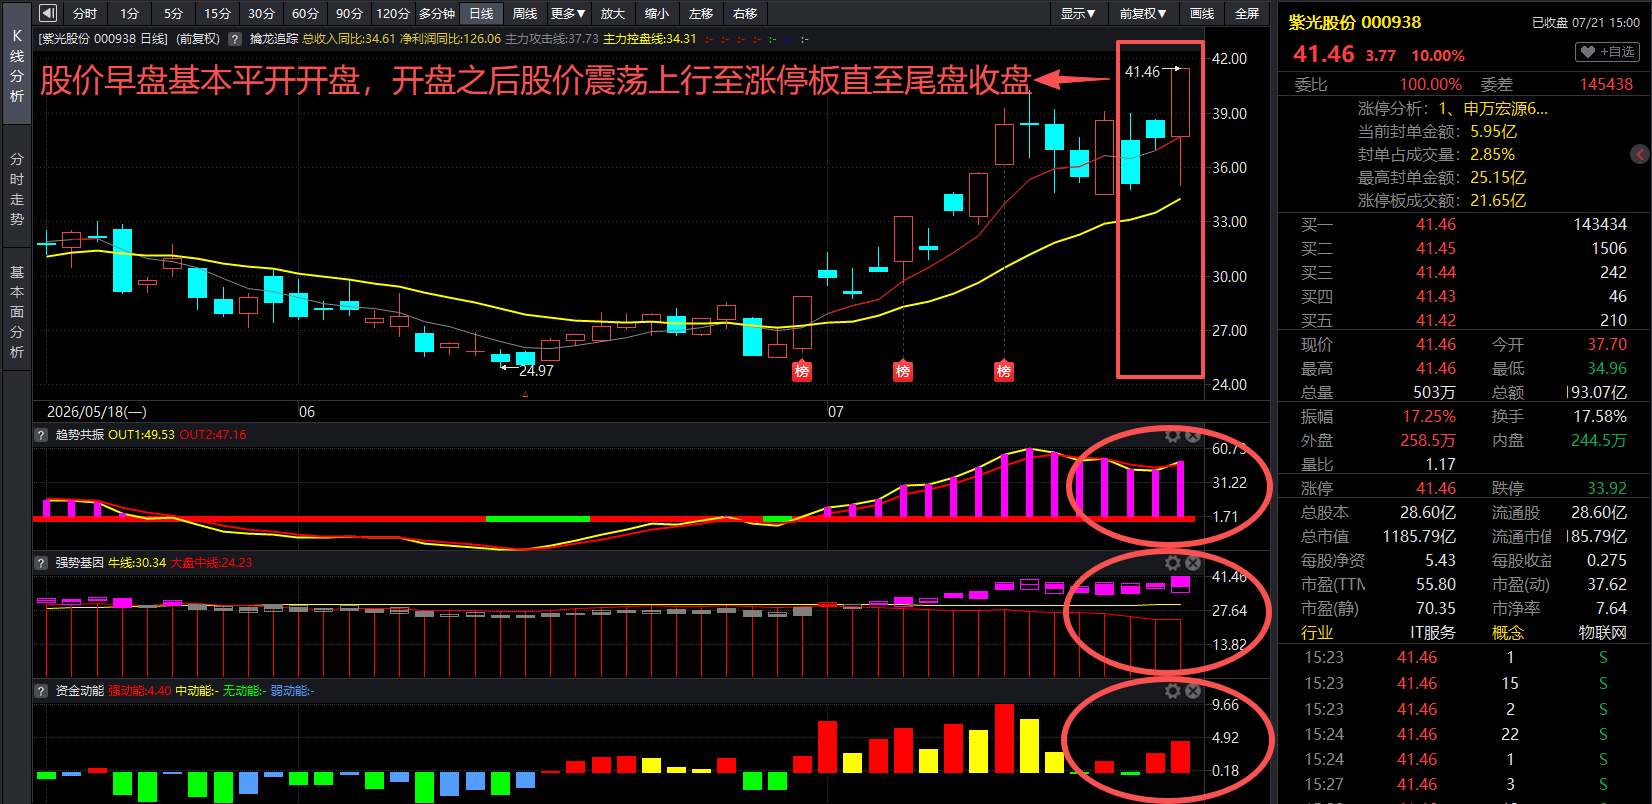Open settings gear of 强势基因 panel

click(x=1173, y=563)
